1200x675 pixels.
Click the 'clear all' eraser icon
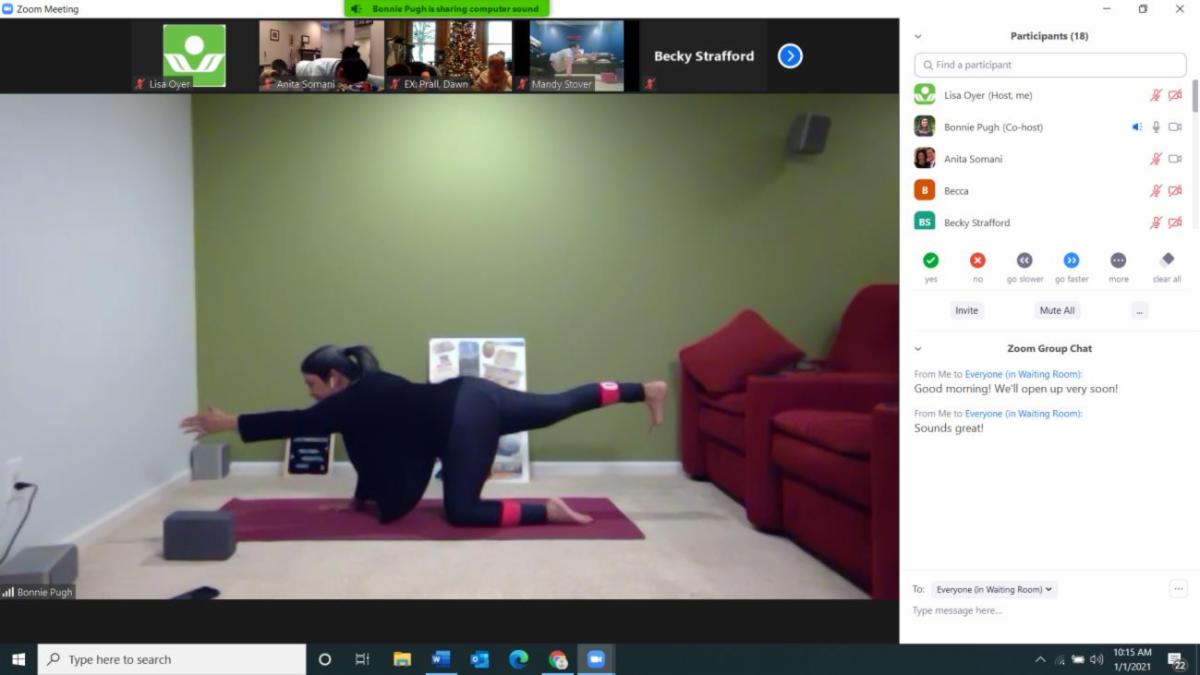1166,260
